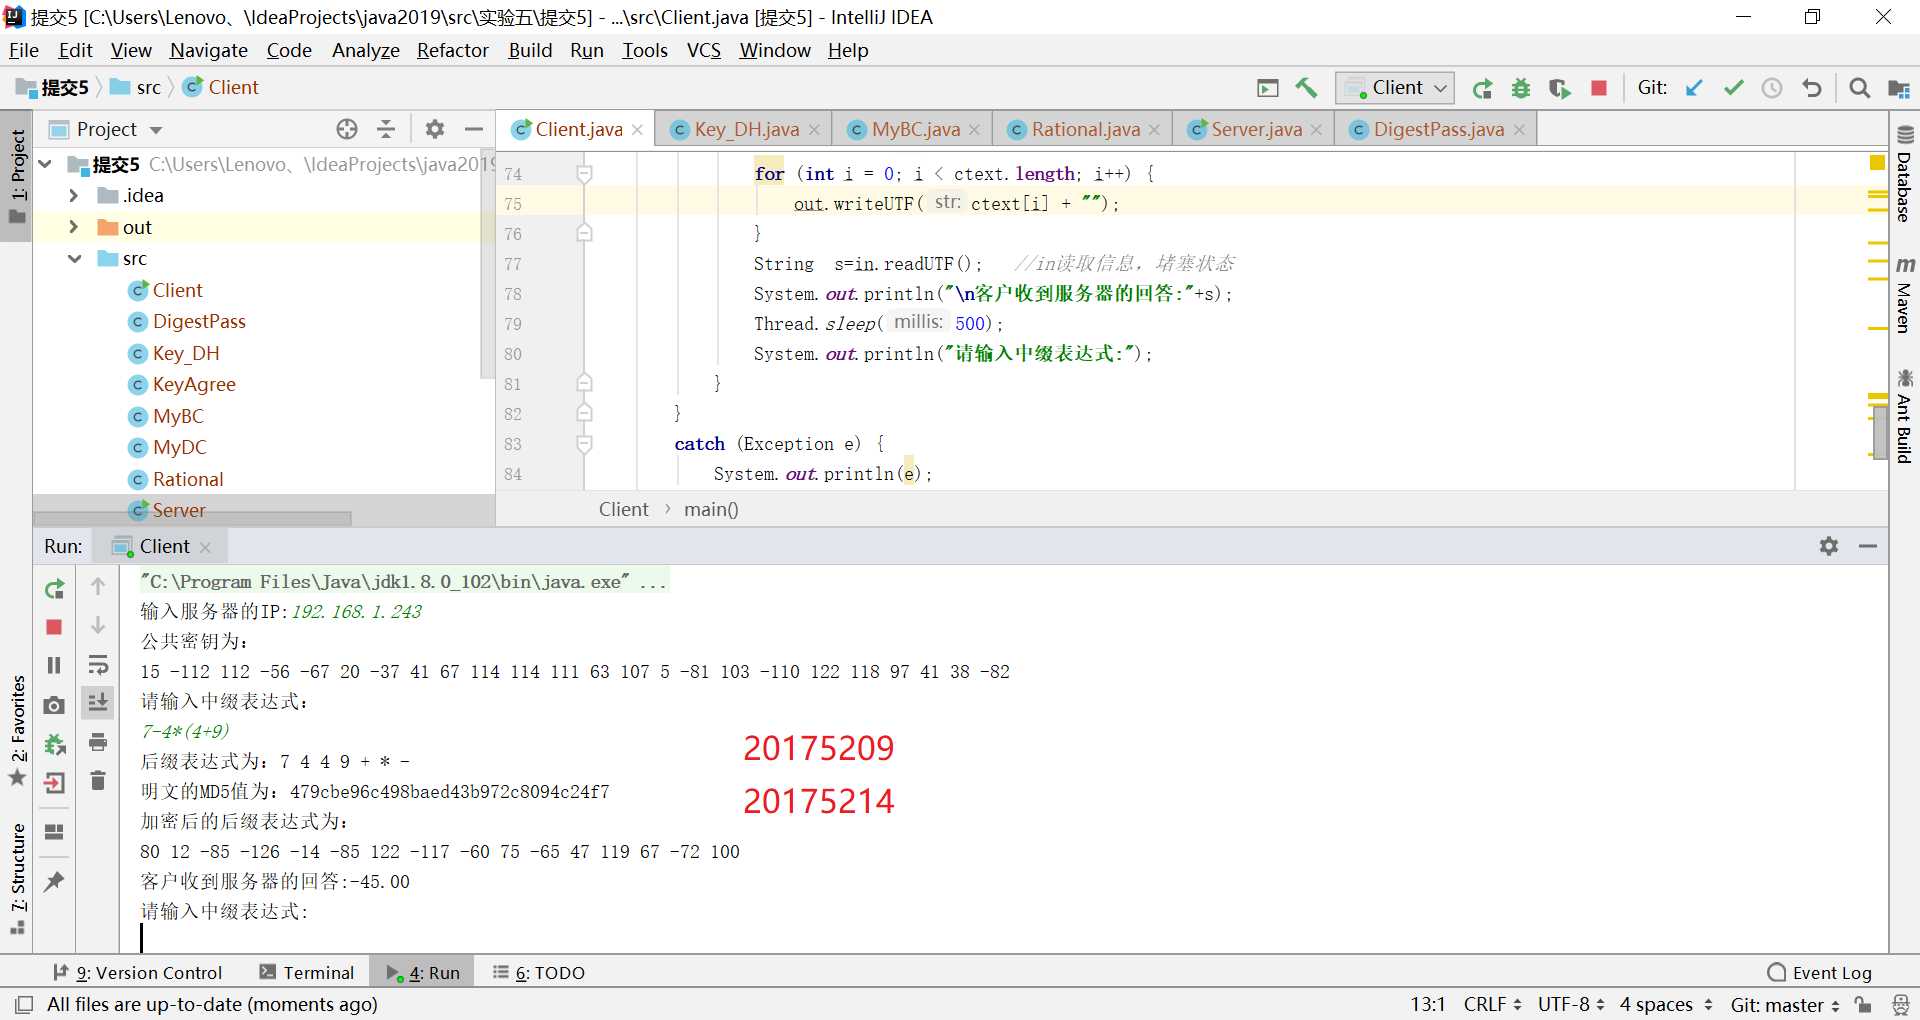This screenshot has height=1020, width=1920.
Task: Run Client with the toolbar rerun icon
Action: [1482, 88]
